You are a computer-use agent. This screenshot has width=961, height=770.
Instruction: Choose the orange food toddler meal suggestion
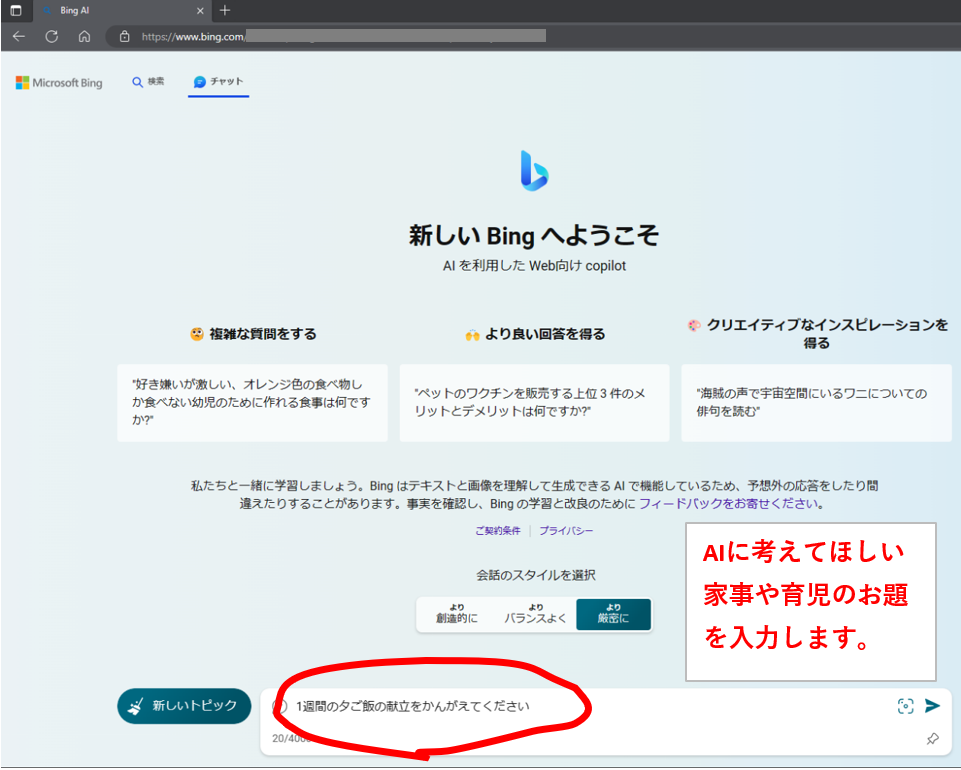pos(253,403)
